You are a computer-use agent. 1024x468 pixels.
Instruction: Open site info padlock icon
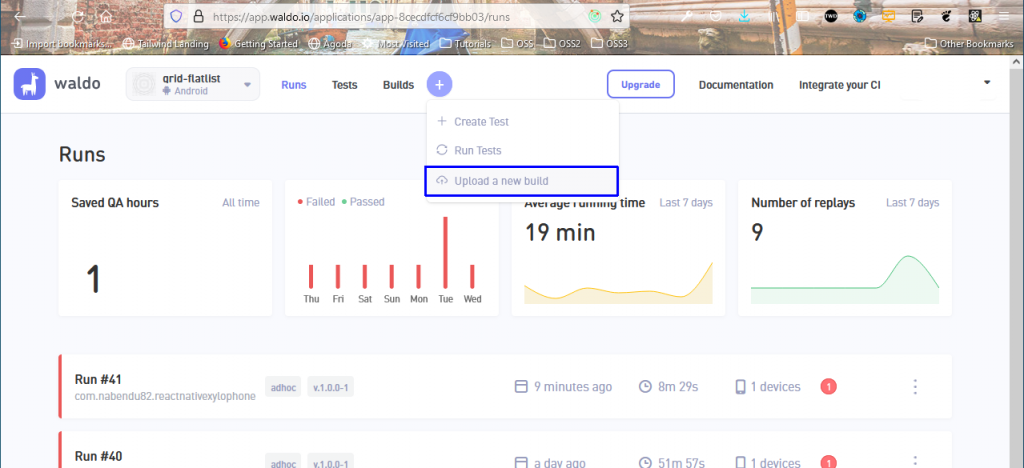tap(199, 17)
